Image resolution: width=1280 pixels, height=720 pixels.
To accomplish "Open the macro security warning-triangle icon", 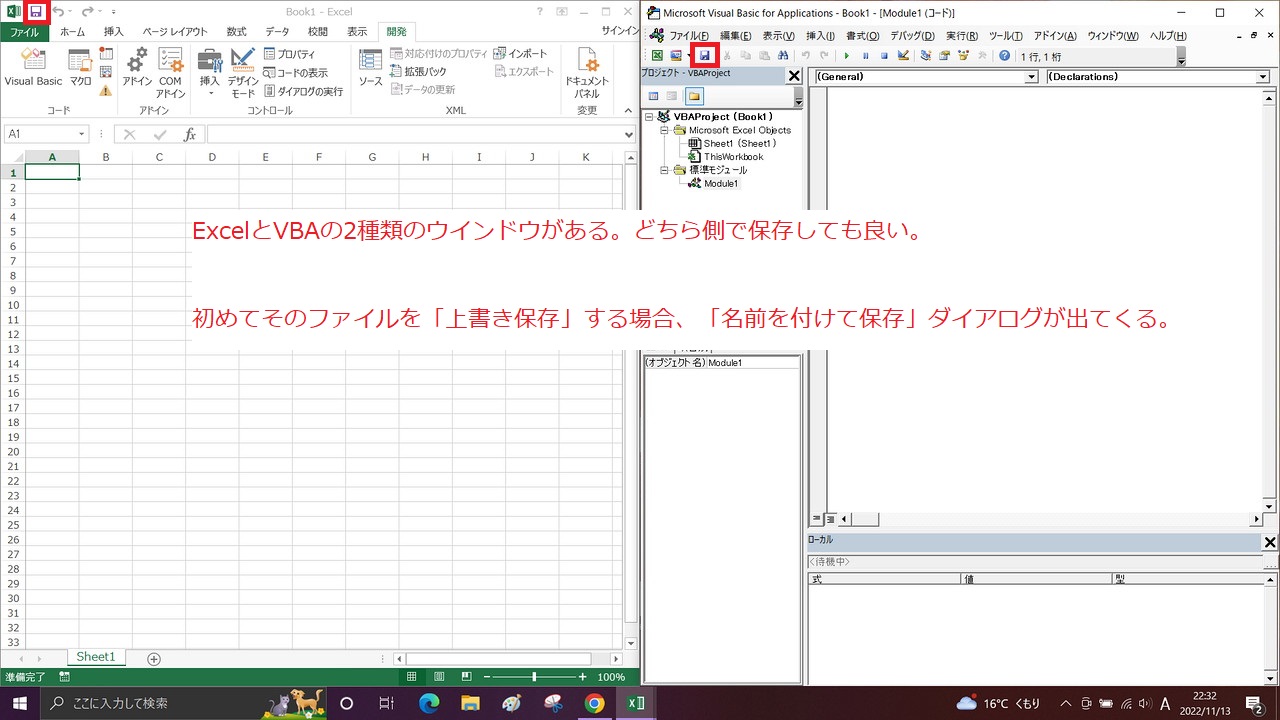I will pyautogui.click(x=106, y=90).
